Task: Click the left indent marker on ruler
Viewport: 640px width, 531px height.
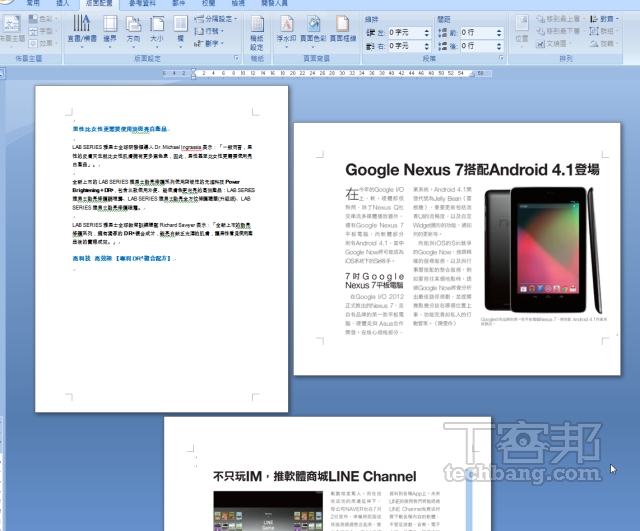Action: pyautogui.click(x=193, y=74)
